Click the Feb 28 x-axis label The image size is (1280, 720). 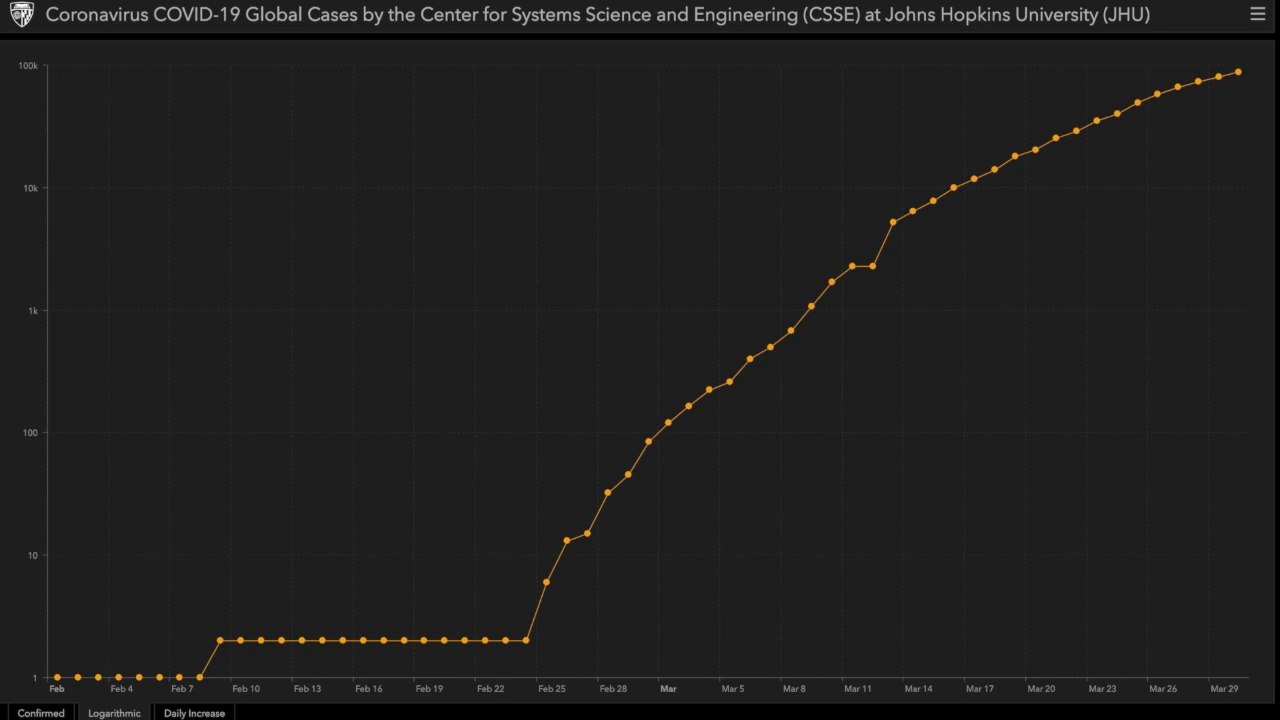[613, 689]
